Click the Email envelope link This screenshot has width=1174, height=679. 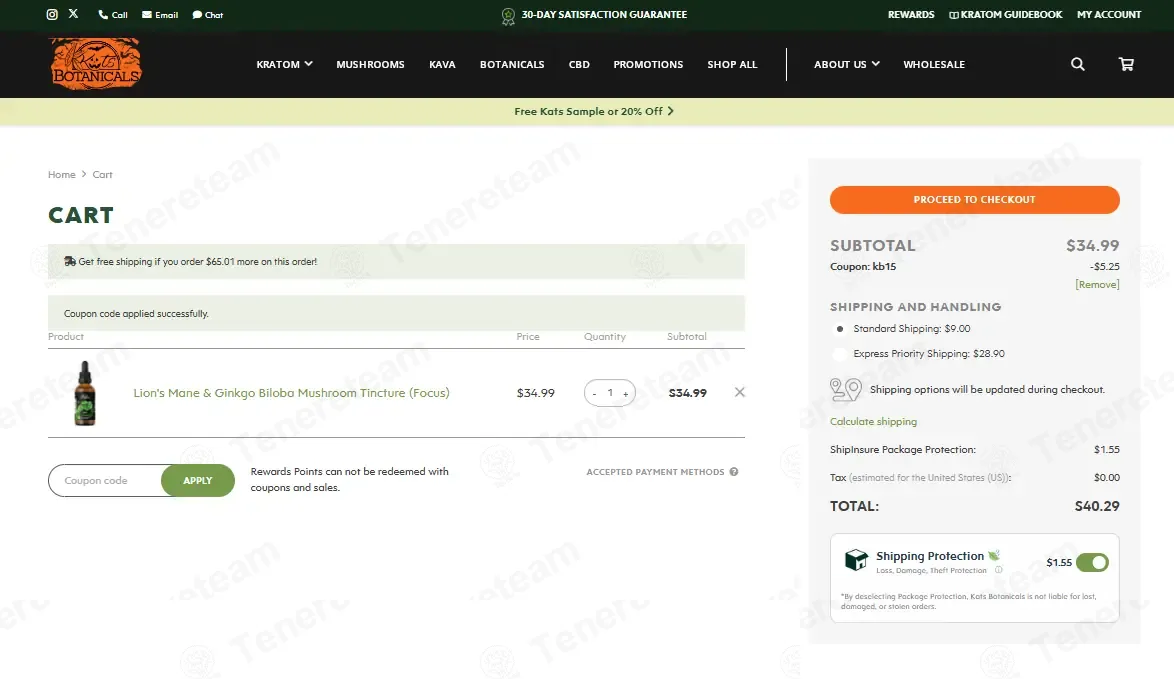click(160, 15)
